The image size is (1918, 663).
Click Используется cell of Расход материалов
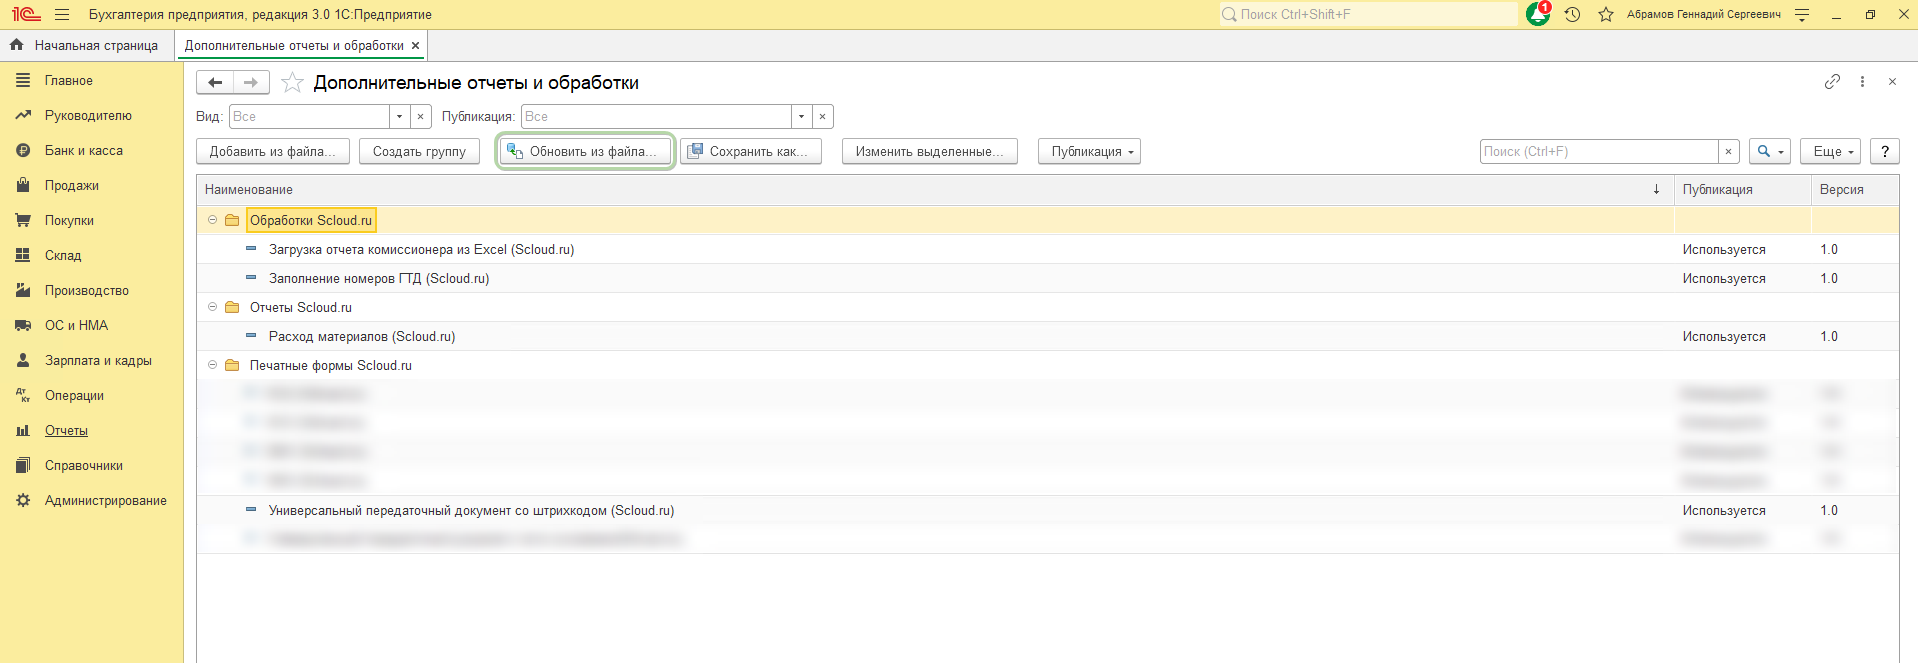(1743, 337)
